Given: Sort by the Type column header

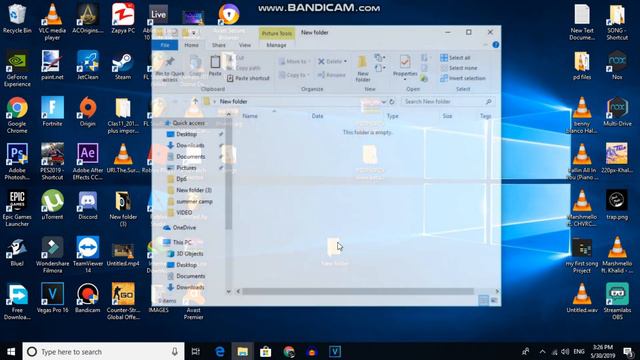Looking at the screenshot, I should pyautogui.click(x=393, y=116).
